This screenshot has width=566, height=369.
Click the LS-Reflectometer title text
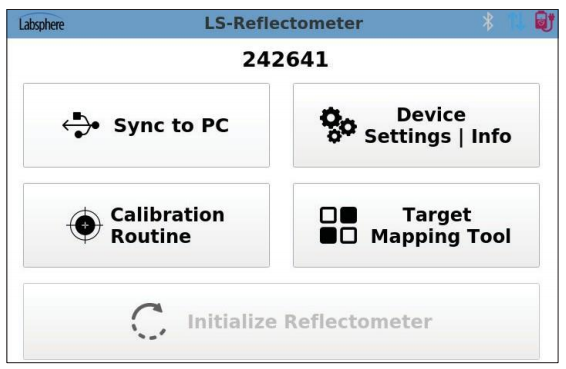pos(283,23)
